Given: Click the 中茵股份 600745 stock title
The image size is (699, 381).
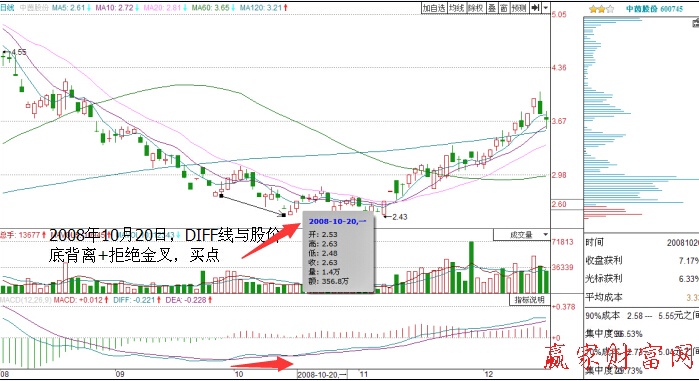Looking at the screenshot, I should pyautogui.click(x=654, y=9).
